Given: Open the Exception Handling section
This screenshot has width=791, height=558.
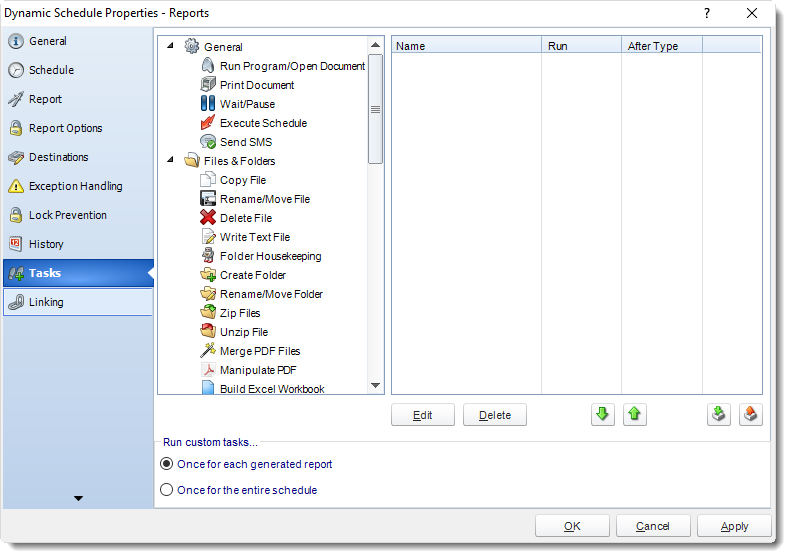Looking at the screenshot, I should pyautogui.click(x=78, y=186).
